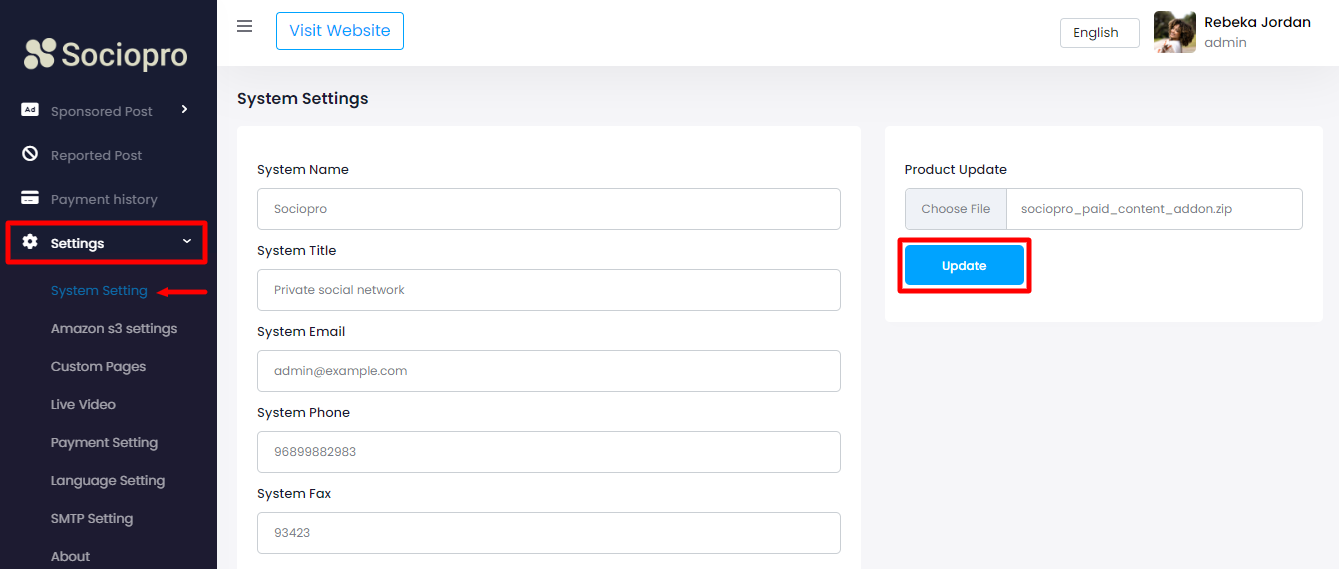Click the hamburger menu icon

244,26
